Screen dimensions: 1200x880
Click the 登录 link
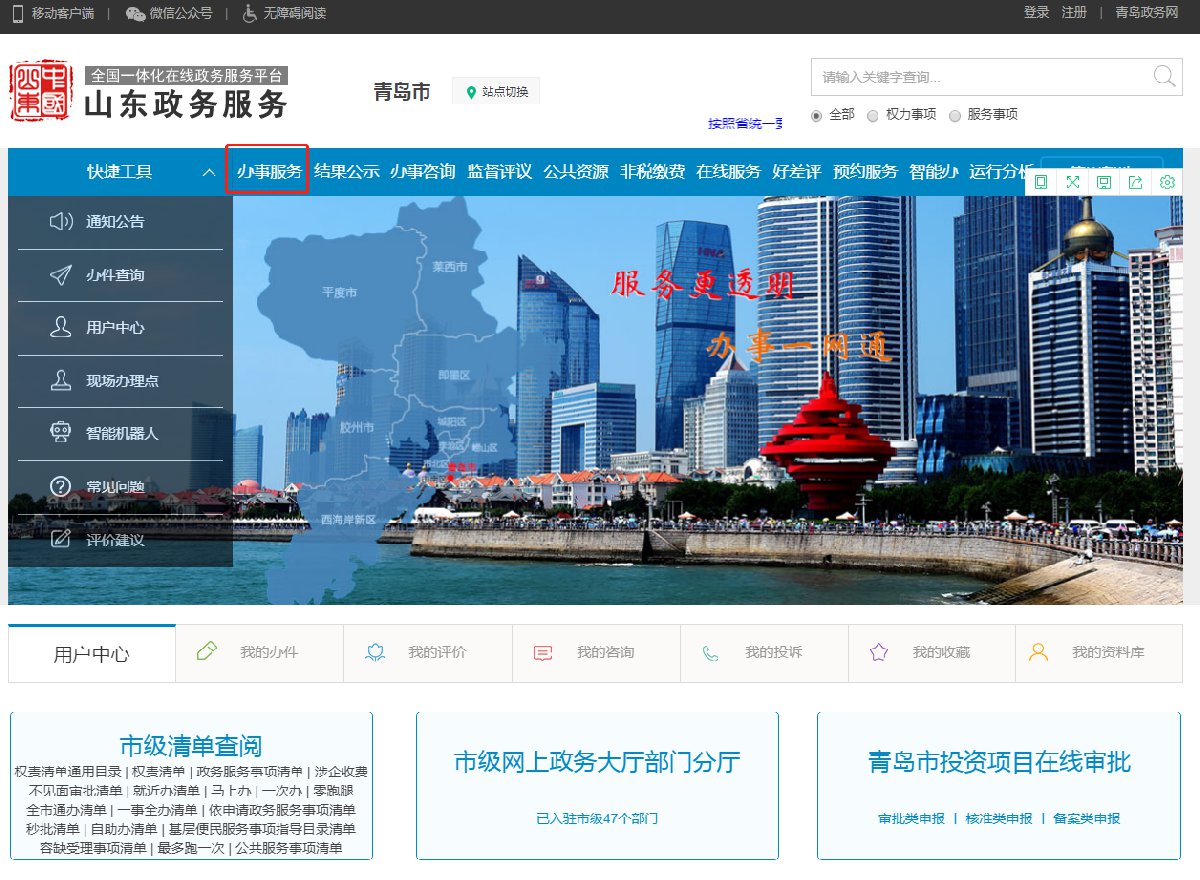click(x=1036, y=13)
